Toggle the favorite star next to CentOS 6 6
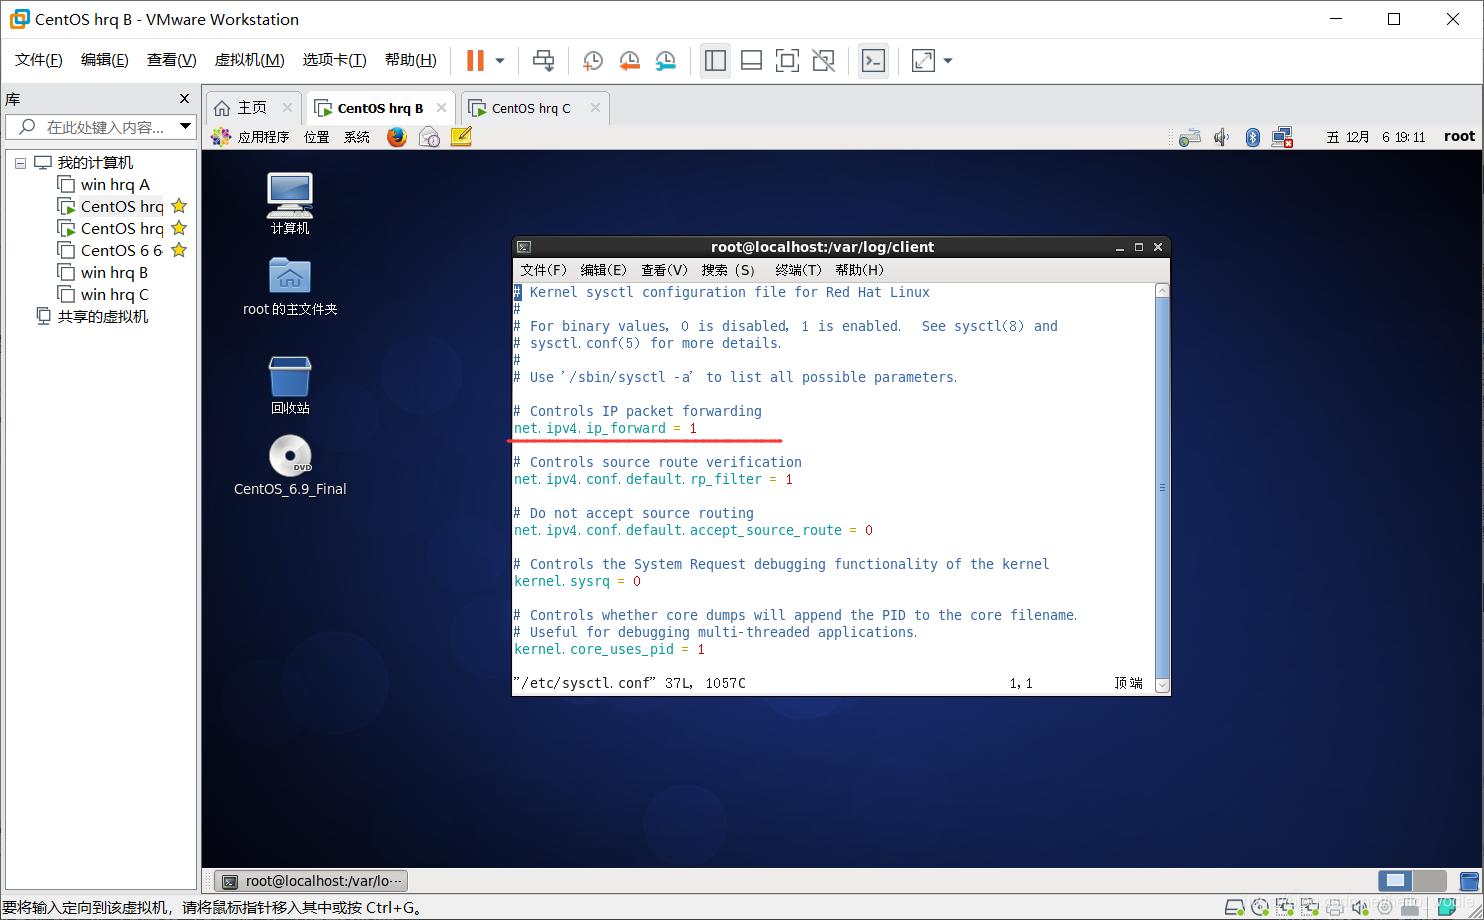1484x920 pixels. (x=179, y=250)
